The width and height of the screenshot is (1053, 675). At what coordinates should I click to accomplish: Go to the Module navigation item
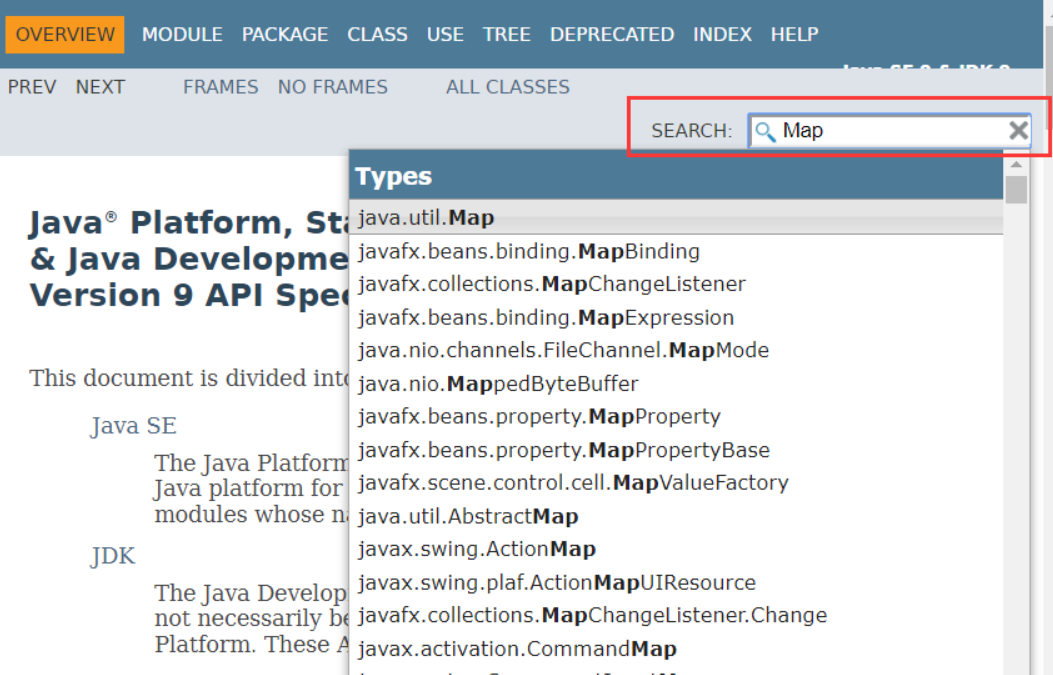click(x=182, y=34)
